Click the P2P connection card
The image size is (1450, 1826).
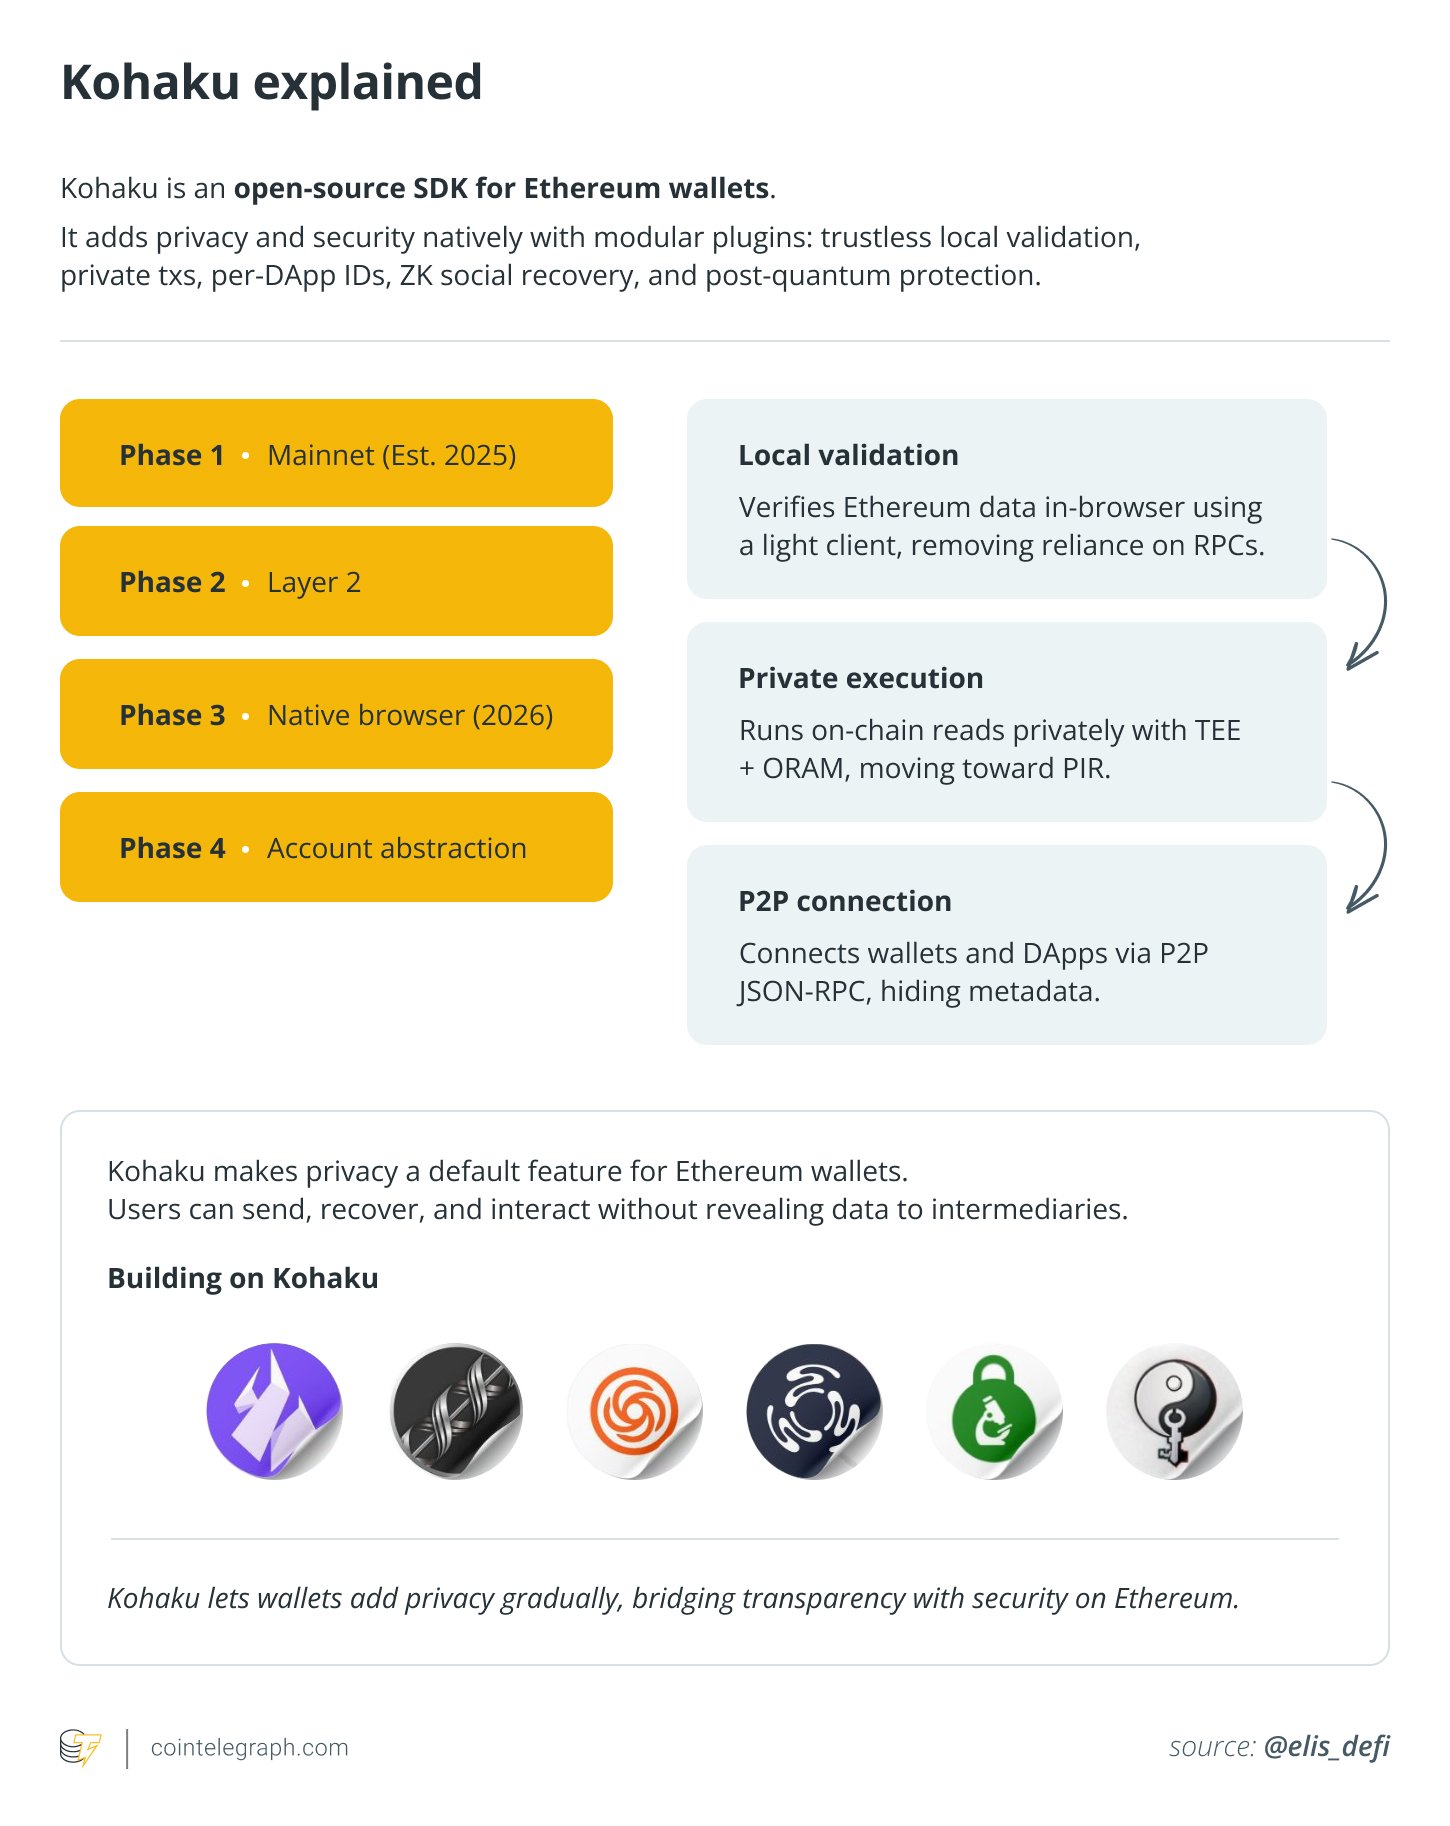tap(1006, 945)
